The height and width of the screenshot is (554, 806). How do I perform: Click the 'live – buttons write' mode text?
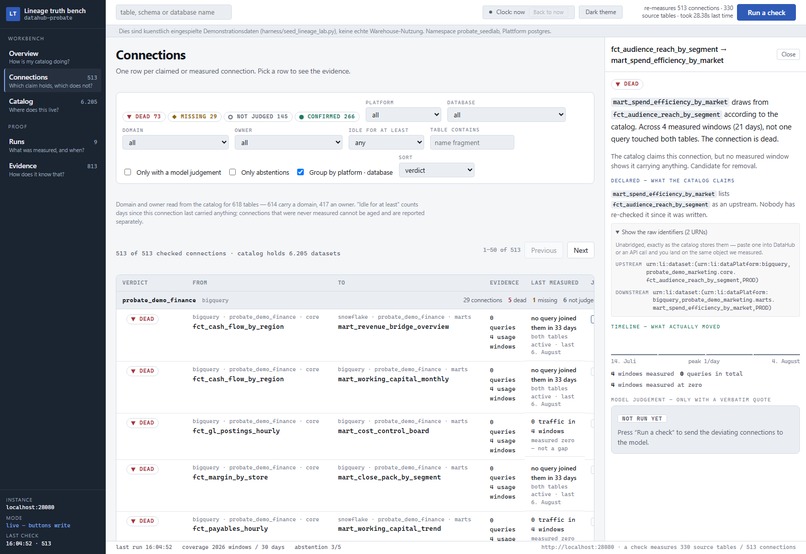pyautogui.click(x=38, y=526)
